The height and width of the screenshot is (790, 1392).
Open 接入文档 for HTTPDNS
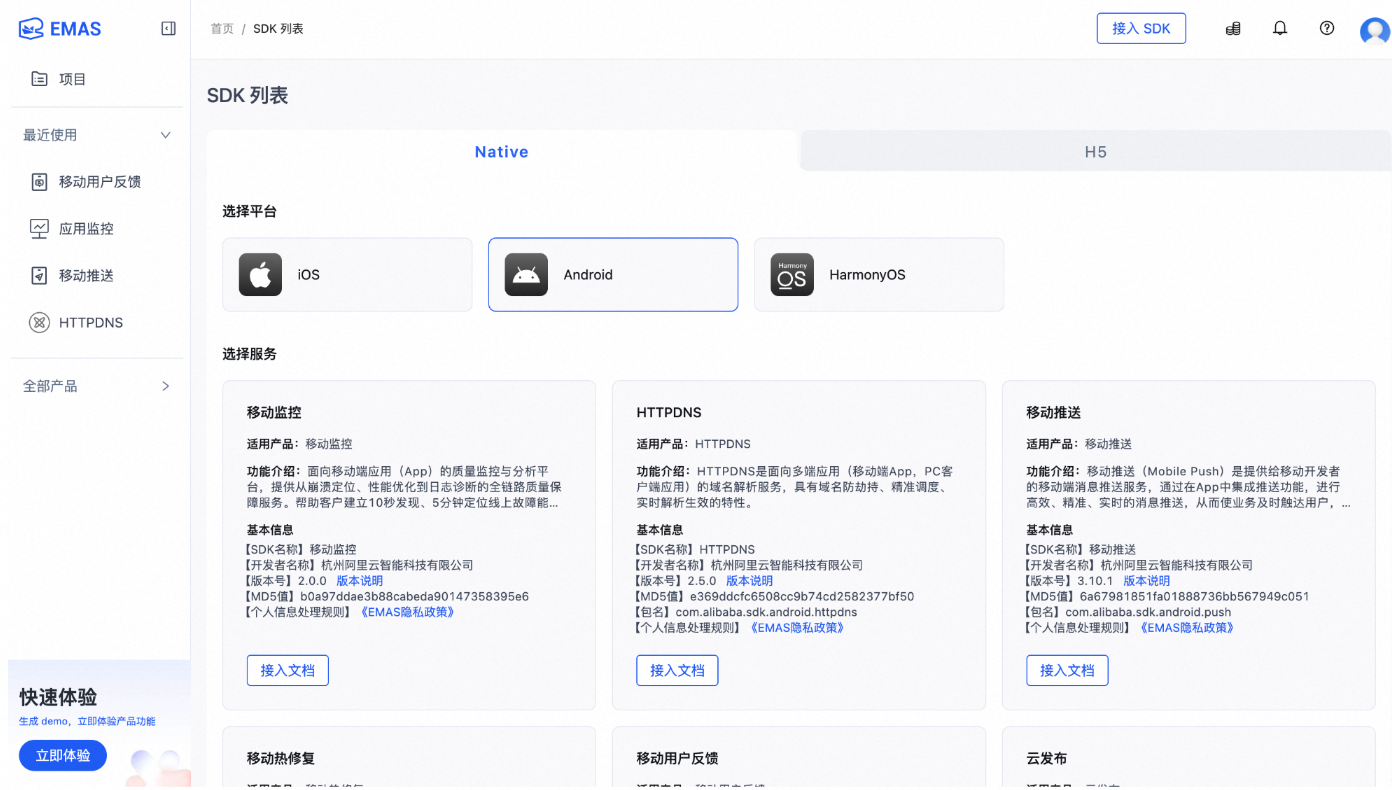coord(677,670)
